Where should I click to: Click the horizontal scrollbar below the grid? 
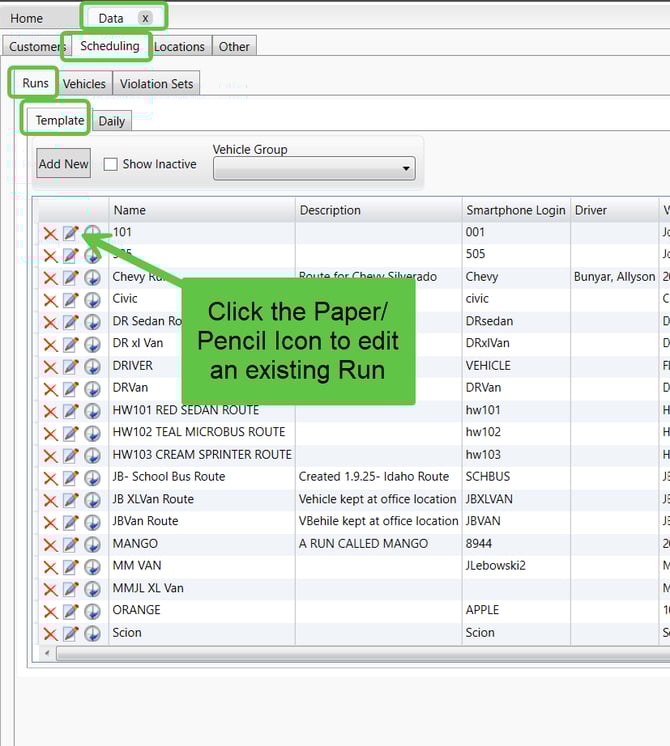point(360,653)
